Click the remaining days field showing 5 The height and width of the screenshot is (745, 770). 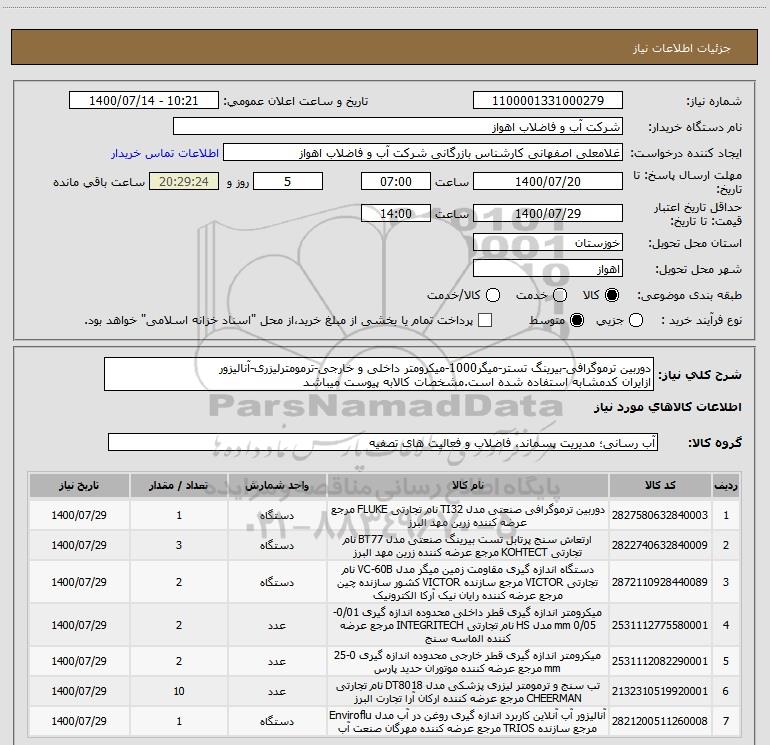point(288,182)
